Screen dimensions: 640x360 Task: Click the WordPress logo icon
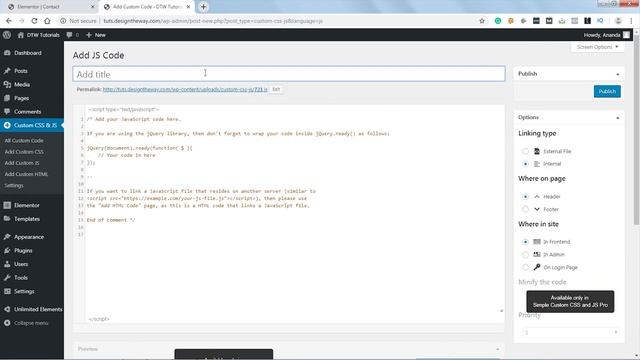7,35
